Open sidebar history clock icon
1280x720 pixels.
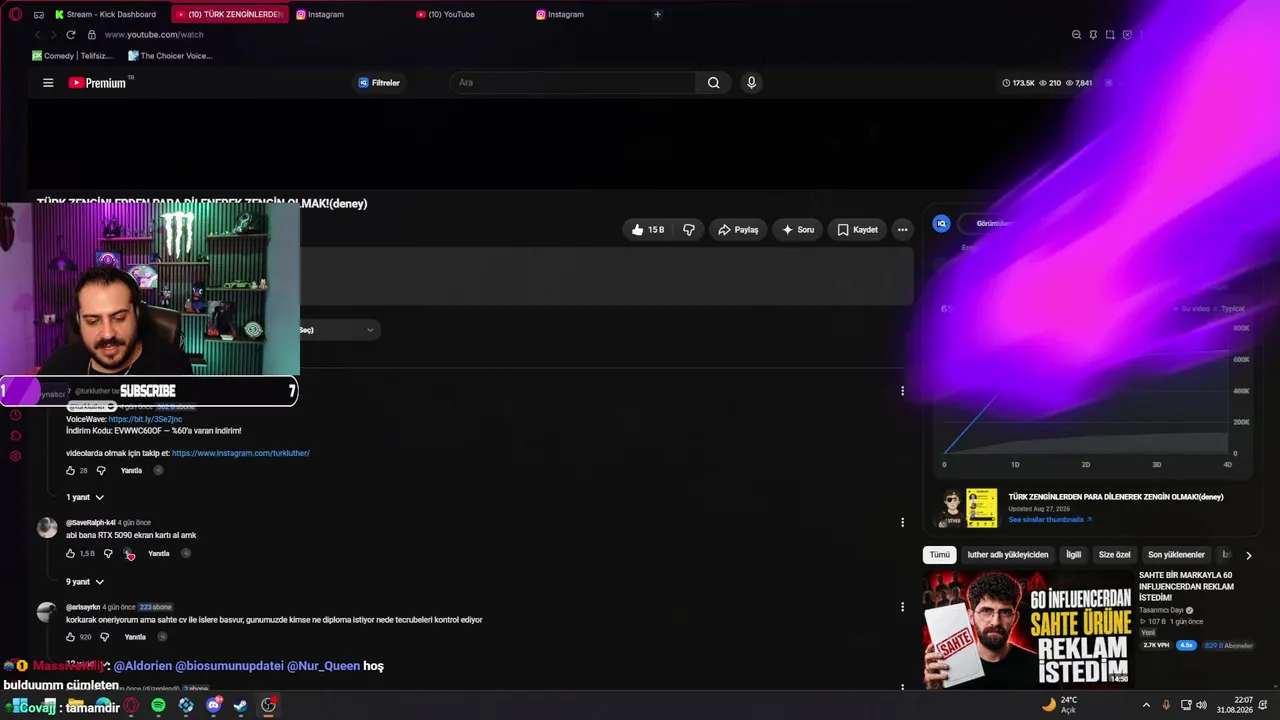pos(15,415)
